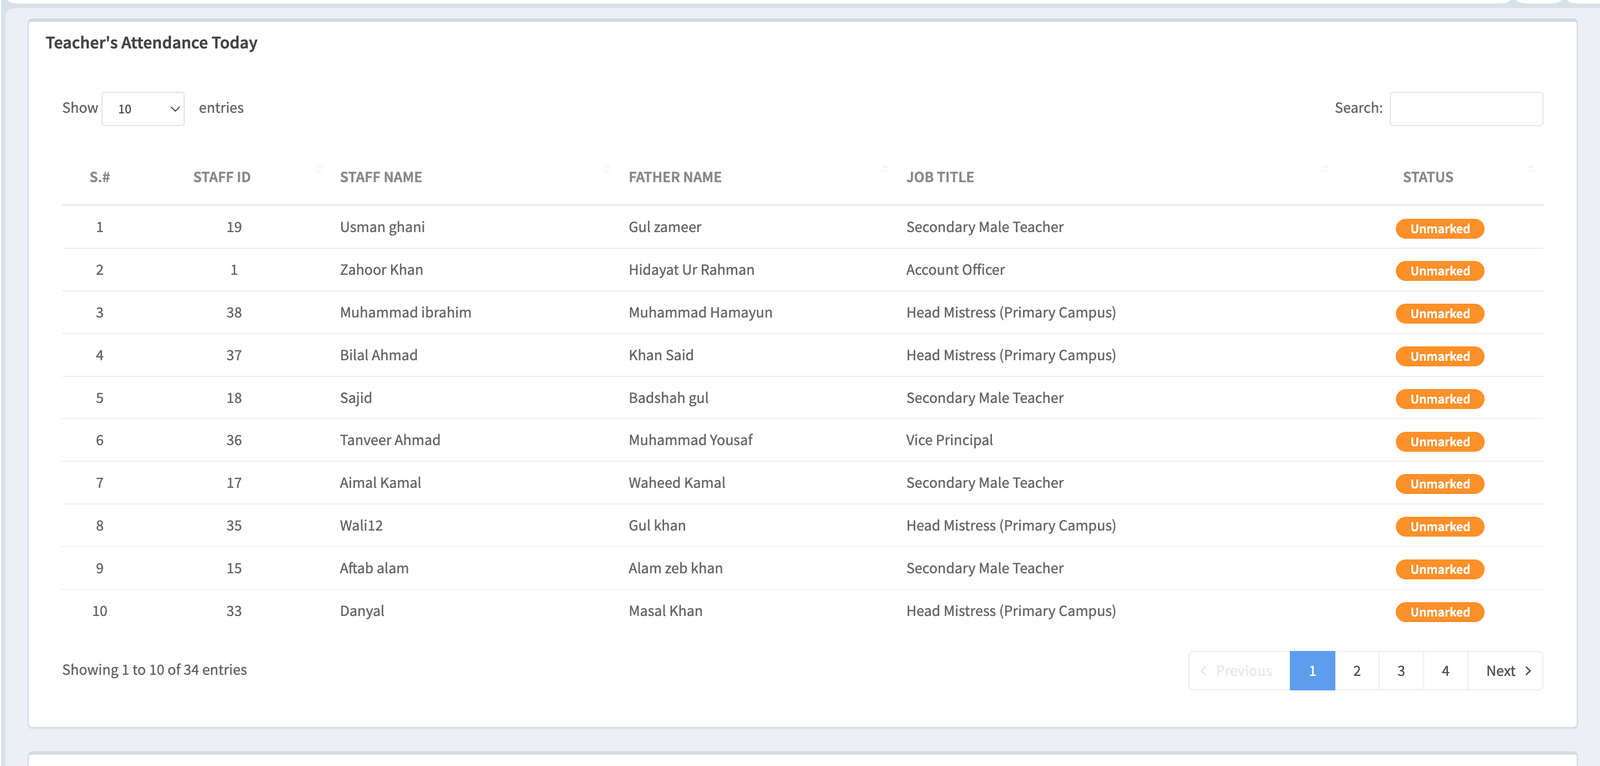Click Unmarked badge for Muhammad ibrahim
This screenshot has height=766, width=1600.
1440,314
